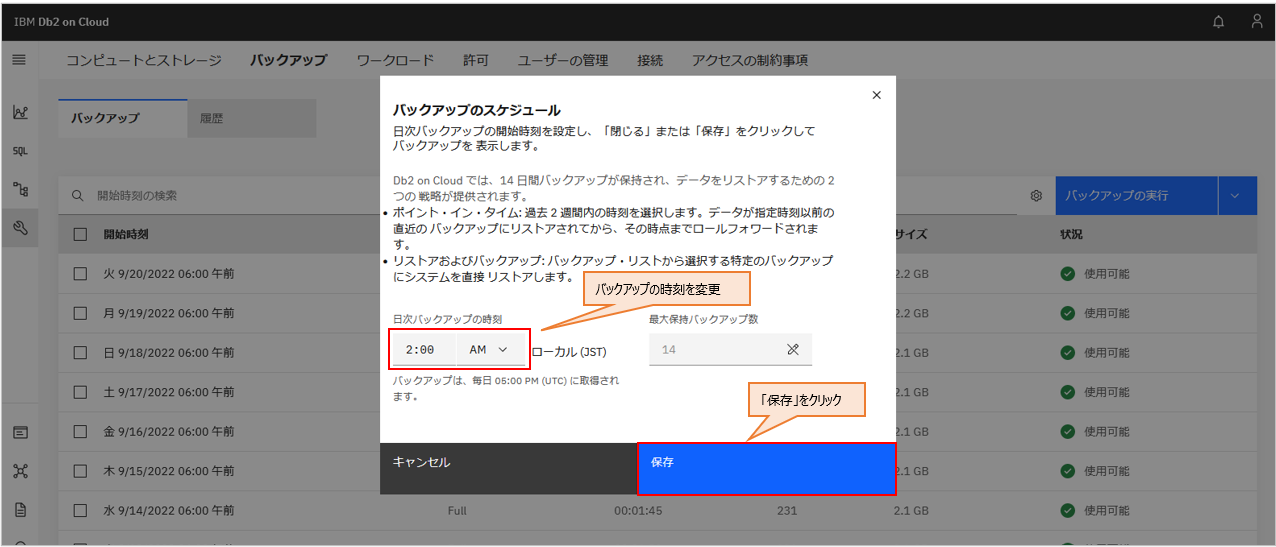Switch to the 履歴 sub-tab

click(x=252, y=118)
